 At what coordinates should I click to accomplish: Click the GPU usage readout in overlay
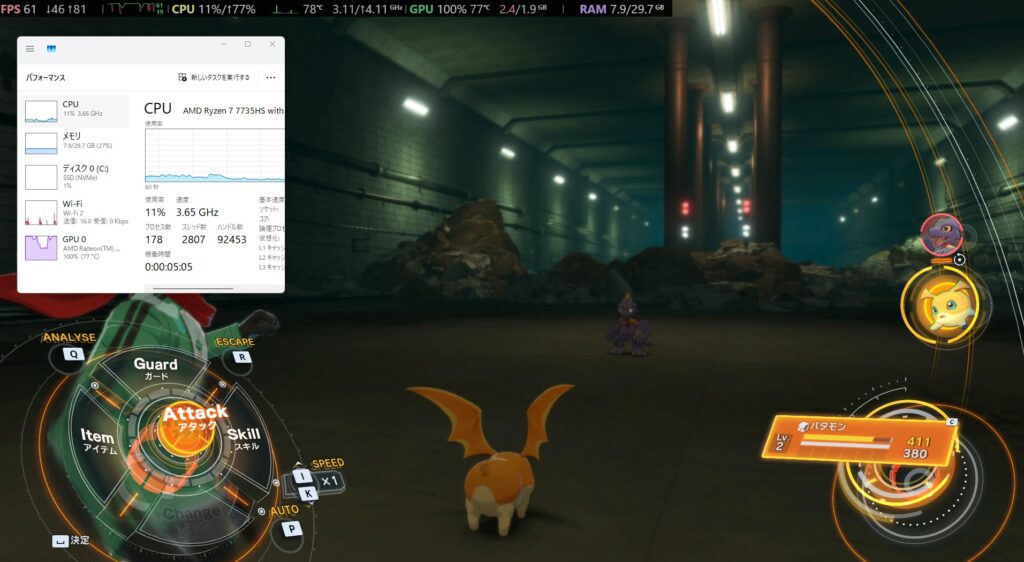click(x=449, y=9)
